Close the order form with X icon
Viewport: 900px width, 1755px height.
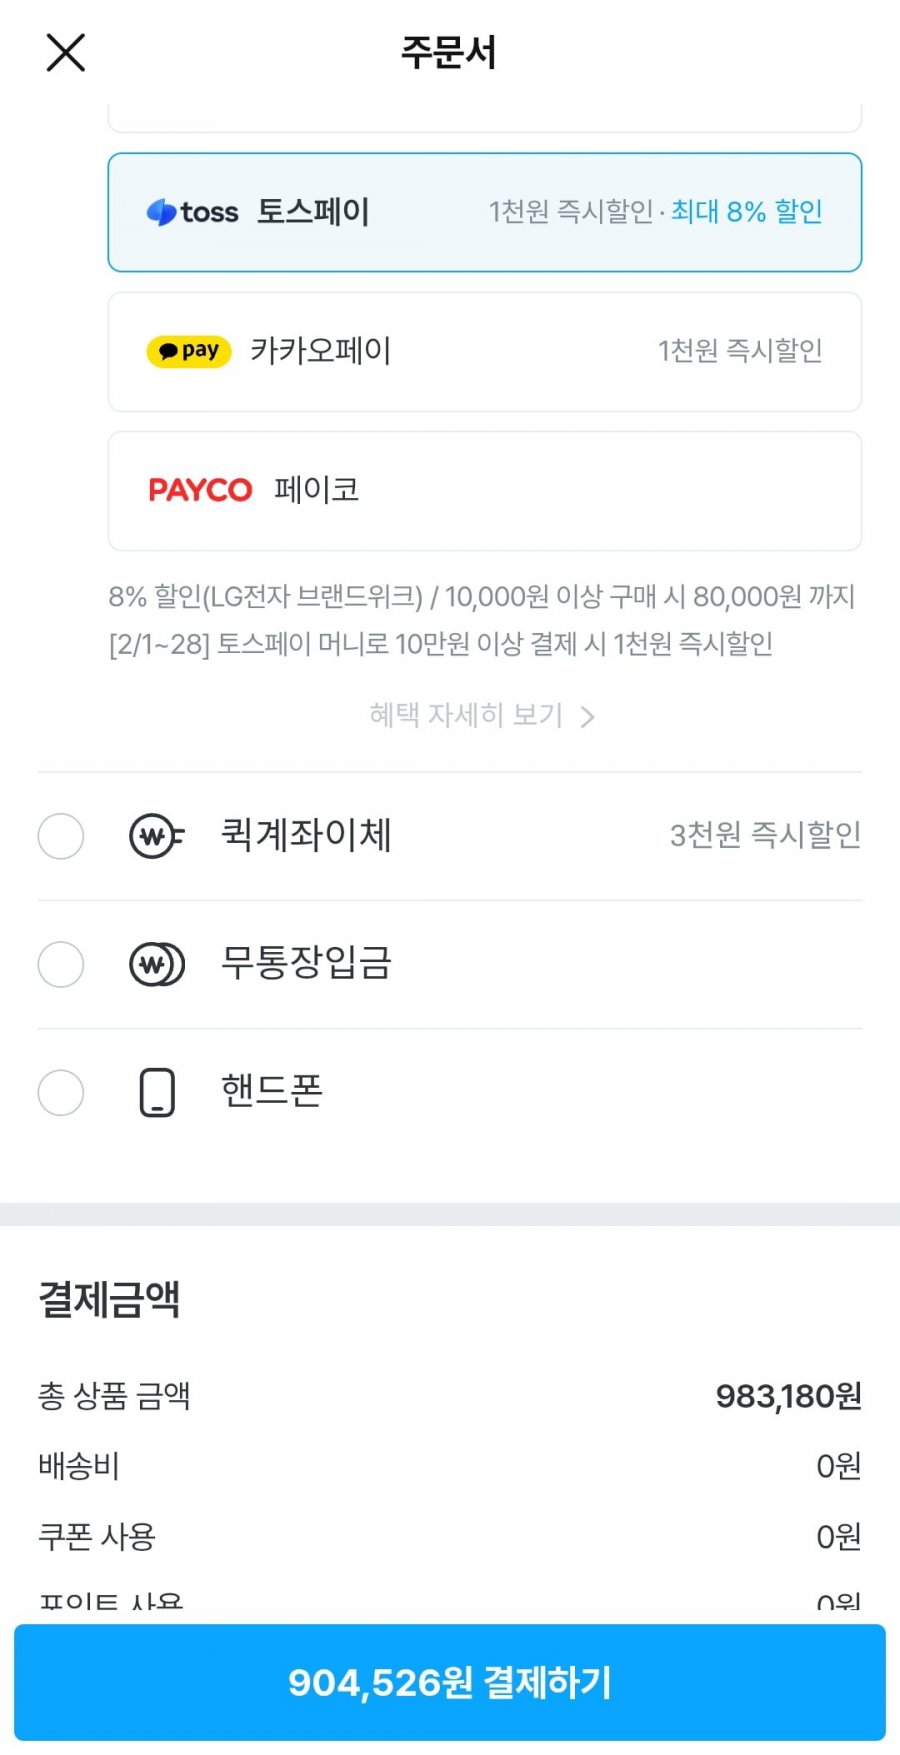pyautogui.click(x=66, y=52)
